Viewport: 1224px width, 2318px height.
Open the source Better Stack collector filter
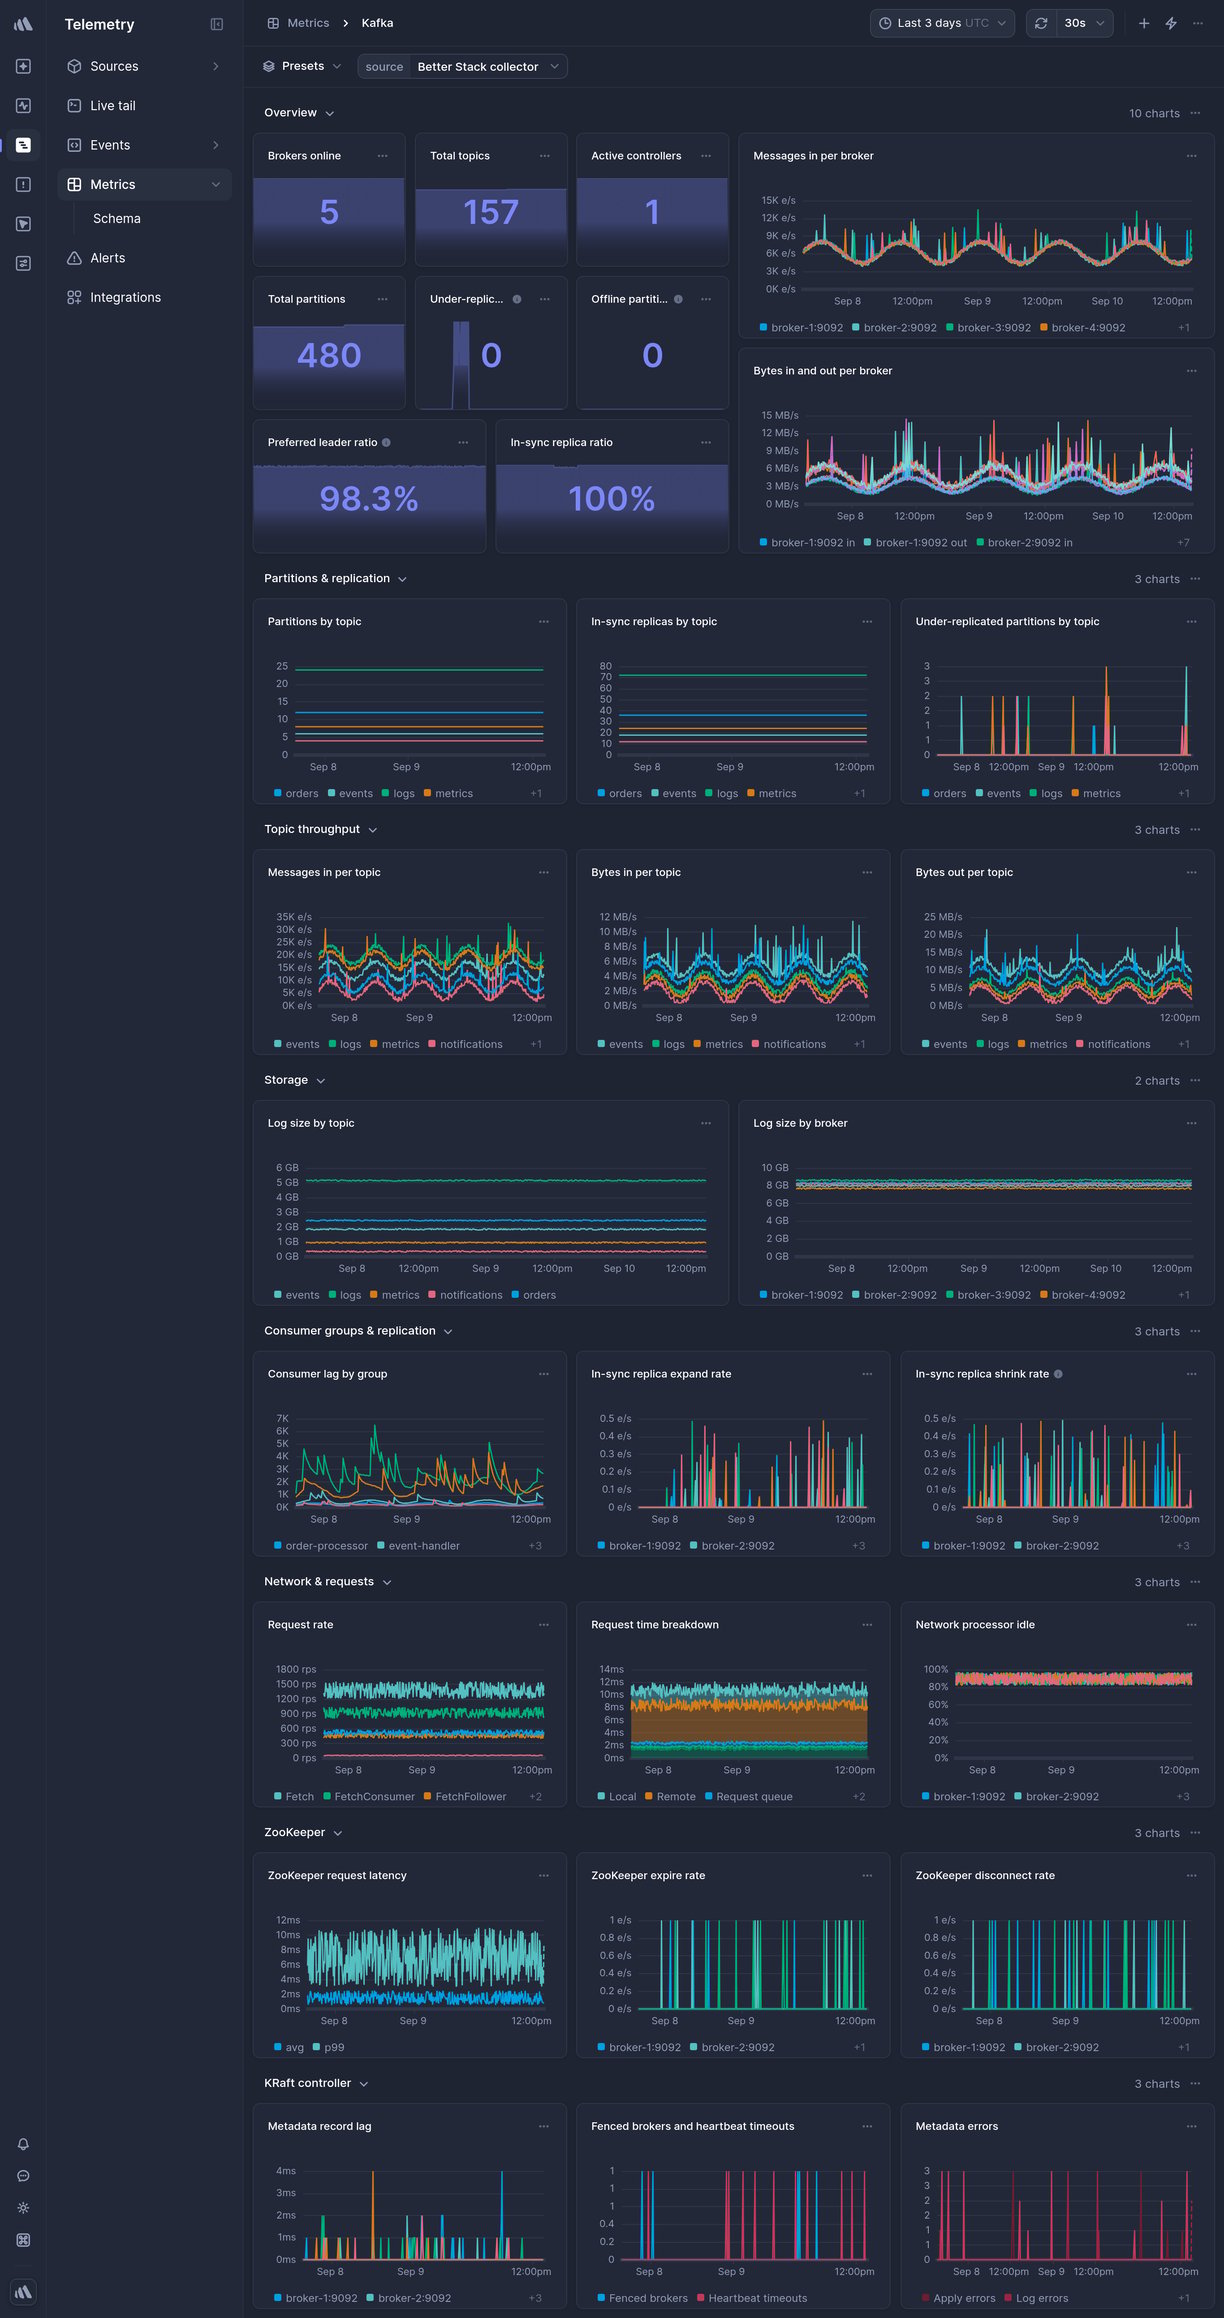click(463, 66)
